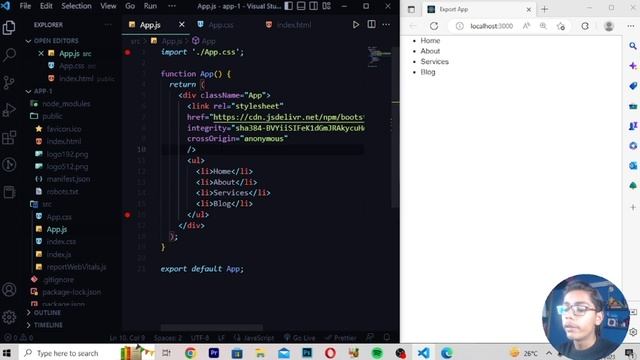Open Customize Layout icon in title bar
Viewport: 640px width, 360px height.
[326, 6]
